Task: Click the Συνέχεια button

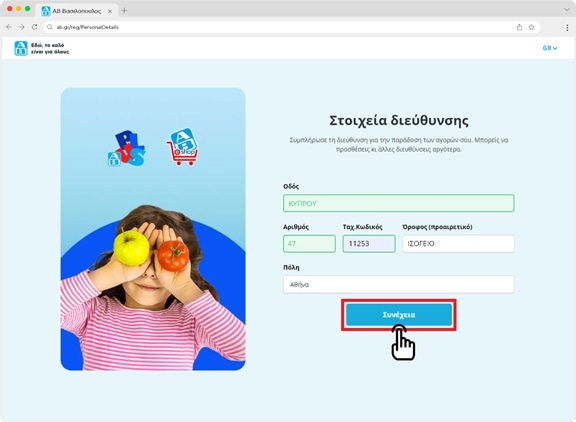Action: click(x=399, y=315)
